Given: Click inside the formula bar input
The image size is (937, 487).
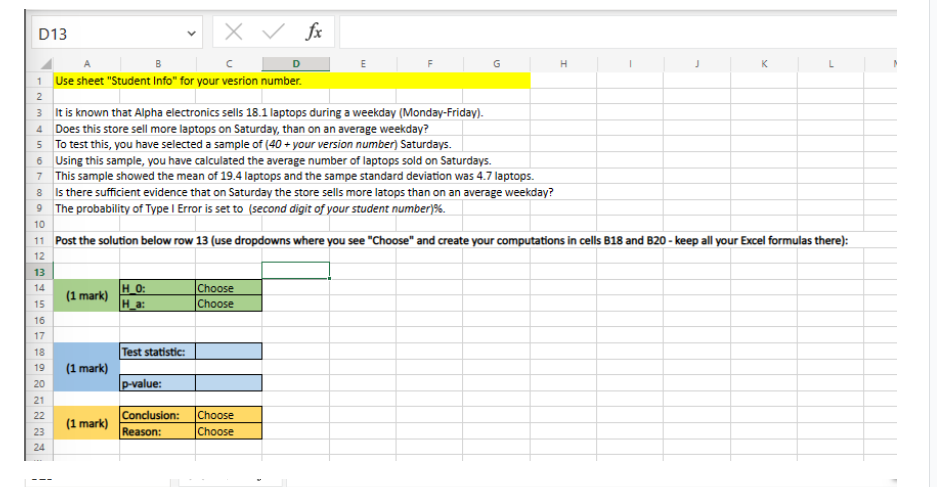Looking at the screenshot, I should pyautogui.click(x=618, y=32).
